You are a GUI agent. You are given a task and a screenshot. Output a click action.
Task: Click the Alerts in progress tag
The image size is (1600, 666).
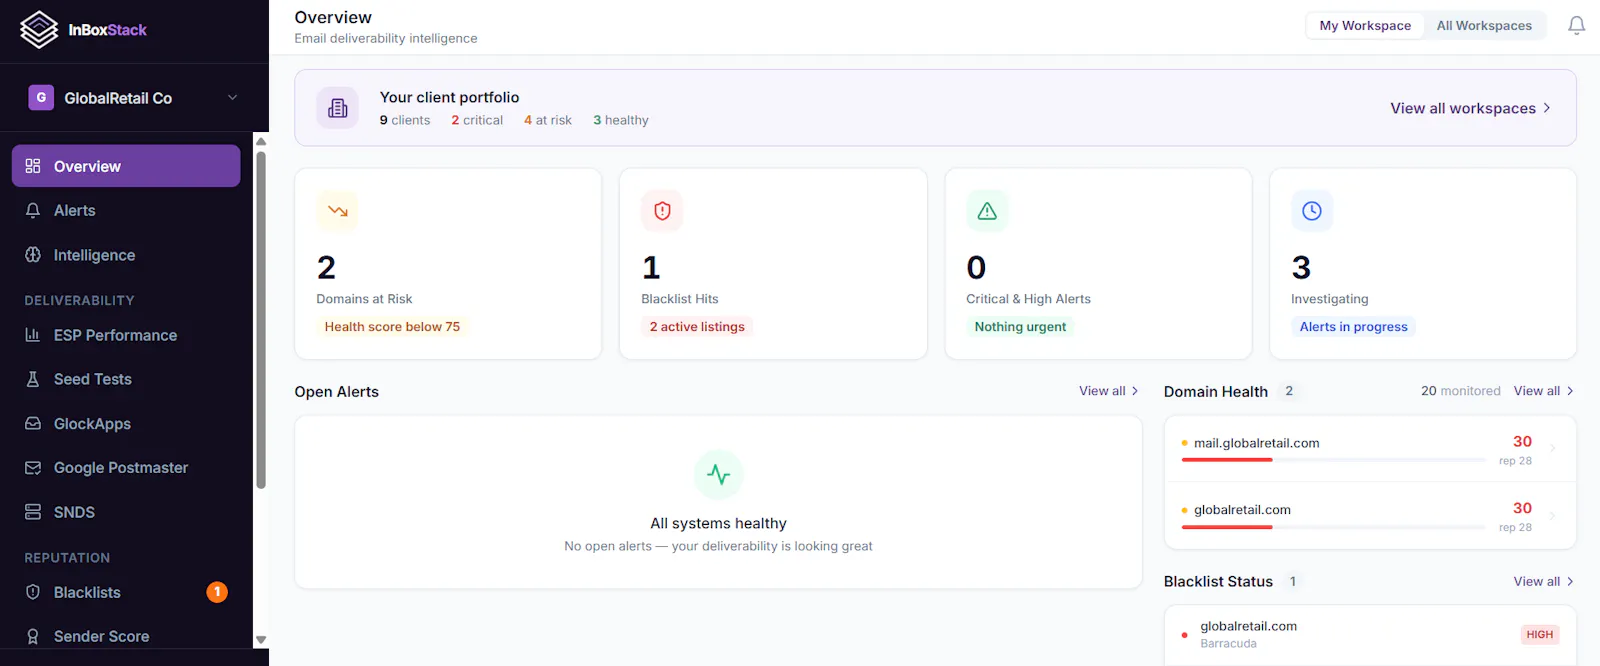coord(1353,327)
